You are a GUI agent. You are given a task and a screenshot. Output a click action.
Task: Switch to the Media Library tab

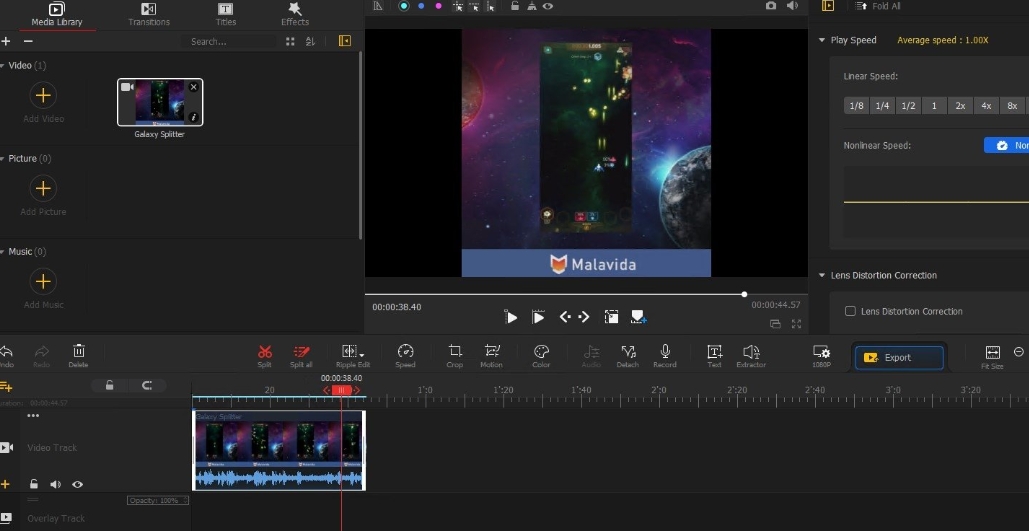pyautogui.click(x=57, y=14)
